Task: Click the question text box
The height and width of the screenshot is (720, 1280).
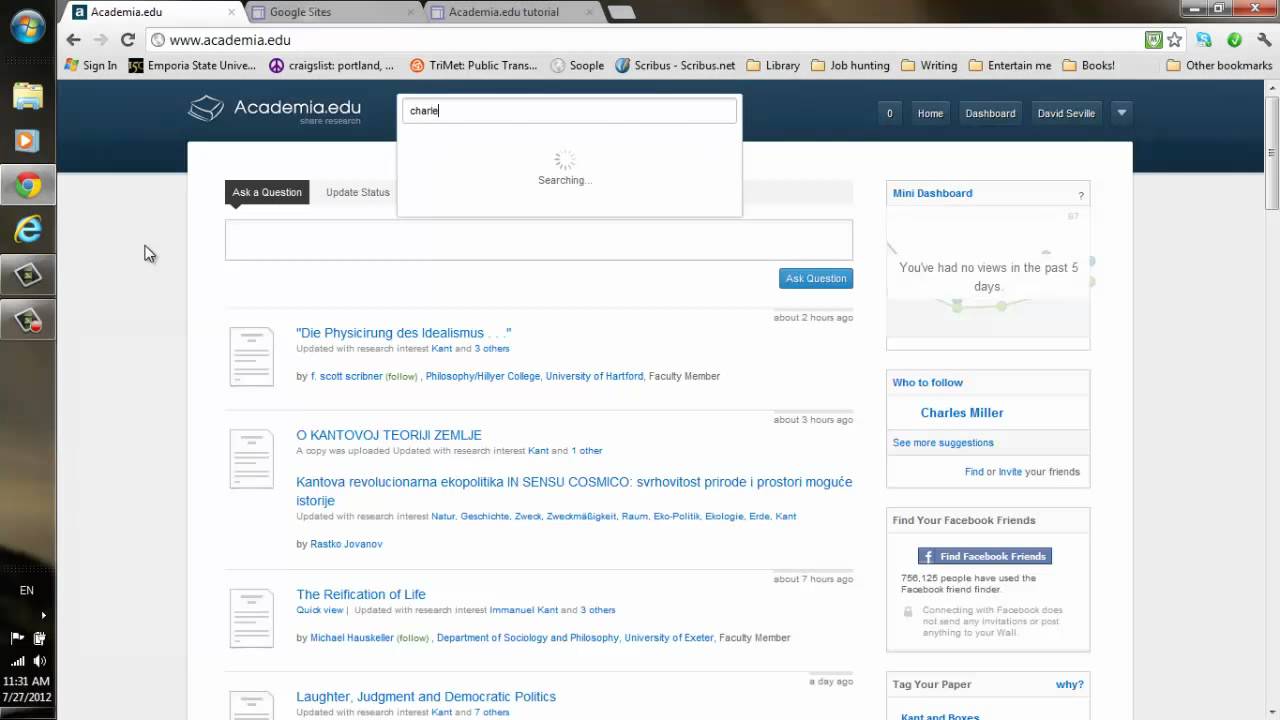Action: point(539,240)
